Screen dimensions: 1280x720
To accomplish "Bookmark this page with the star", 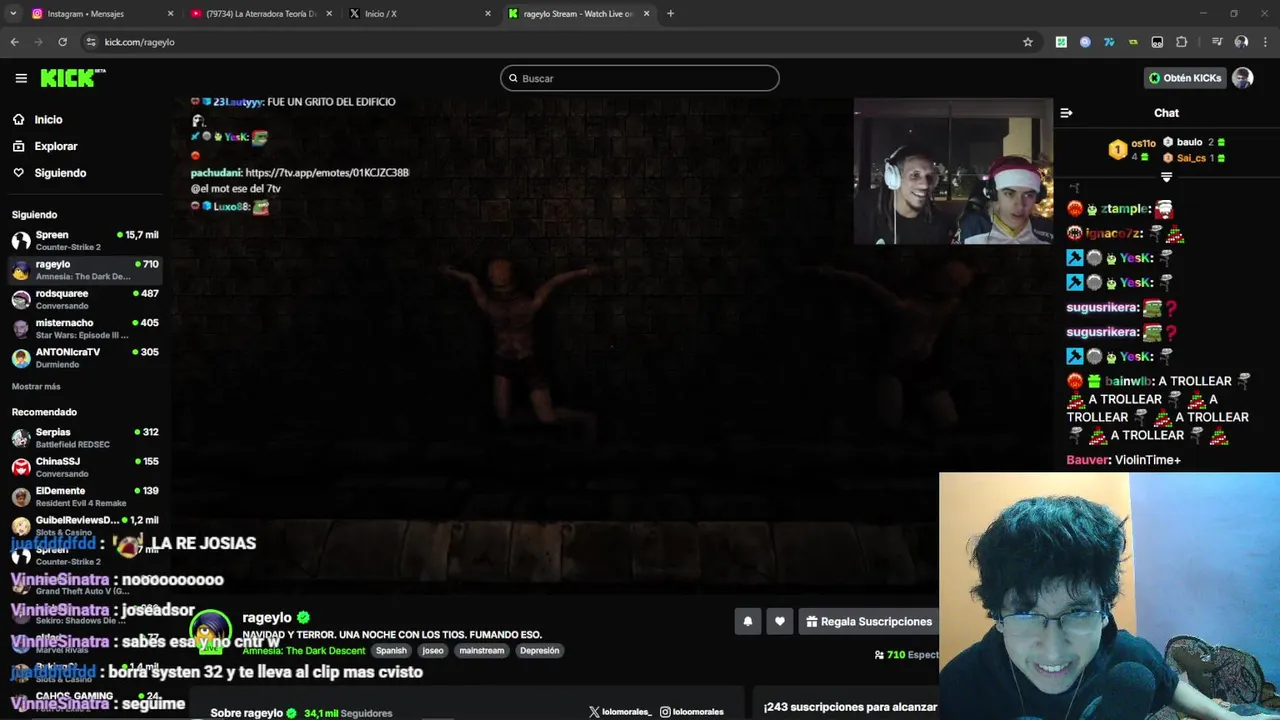I will click(x=1027, y=42).
